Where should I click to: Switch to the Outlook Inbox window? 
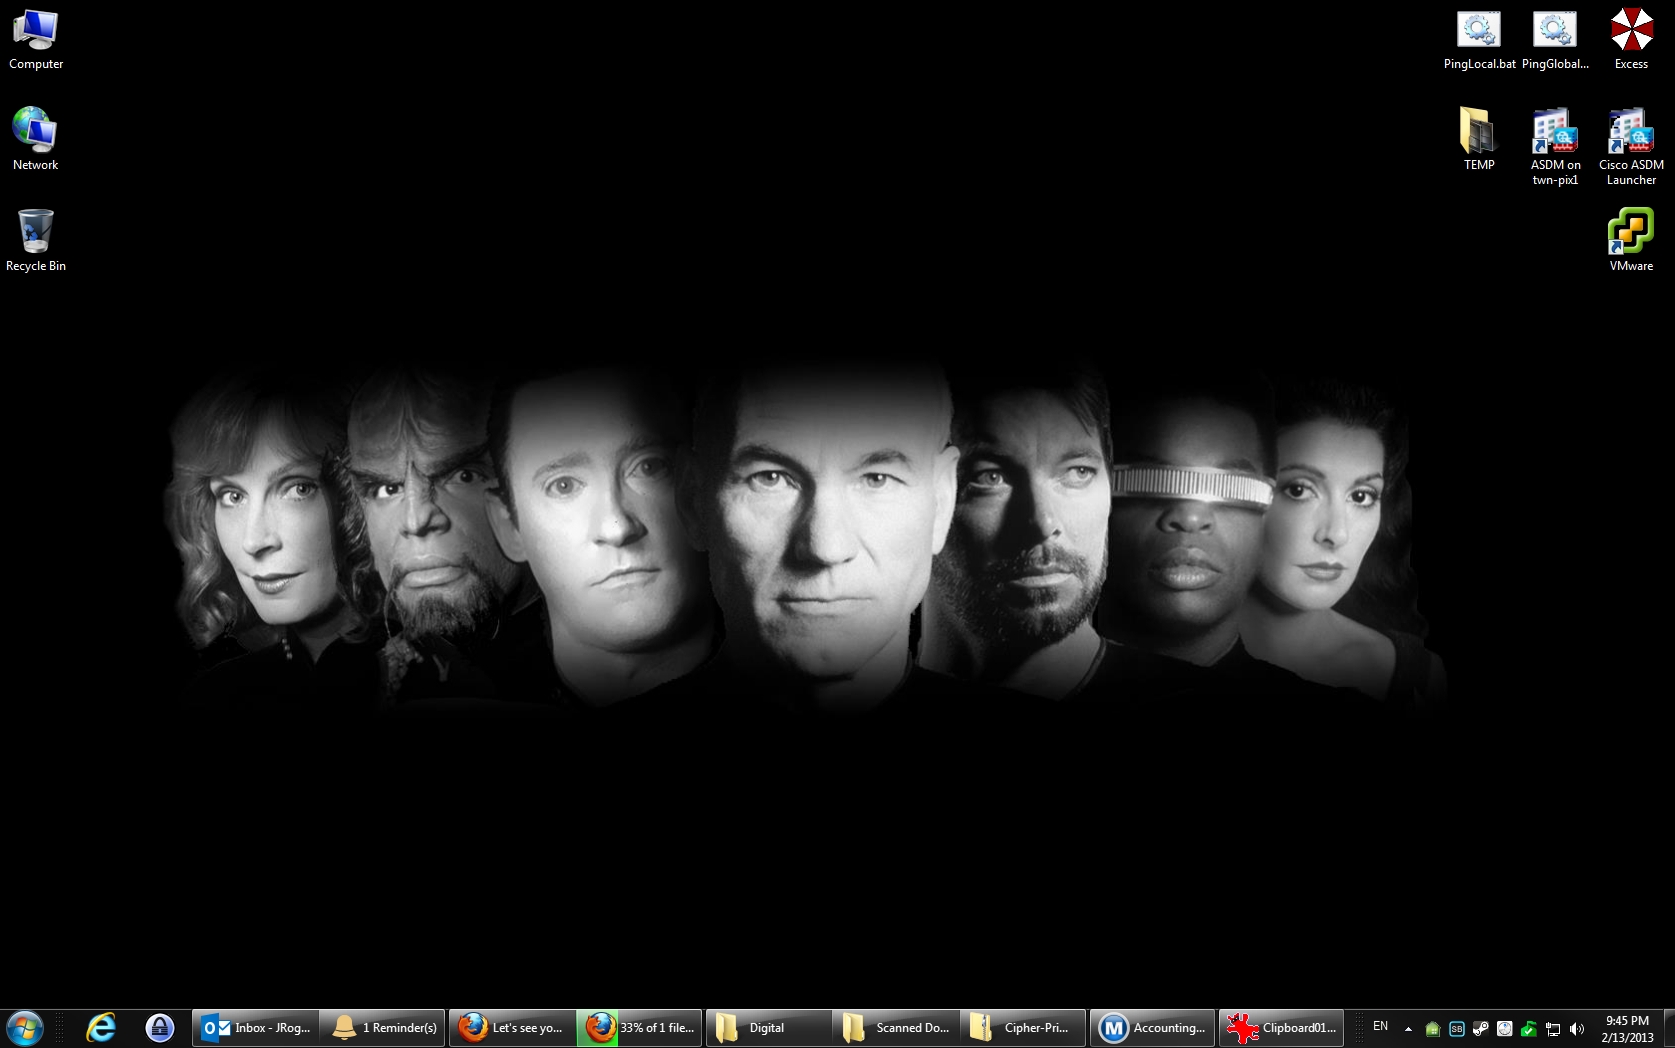click(x=256, y=1028)
